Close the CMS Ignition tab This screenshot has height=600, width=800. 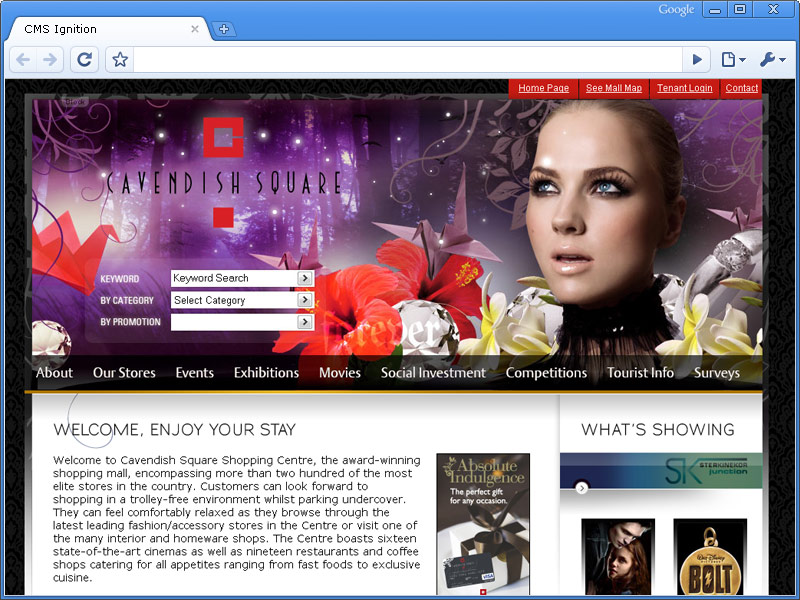[194, 29]
